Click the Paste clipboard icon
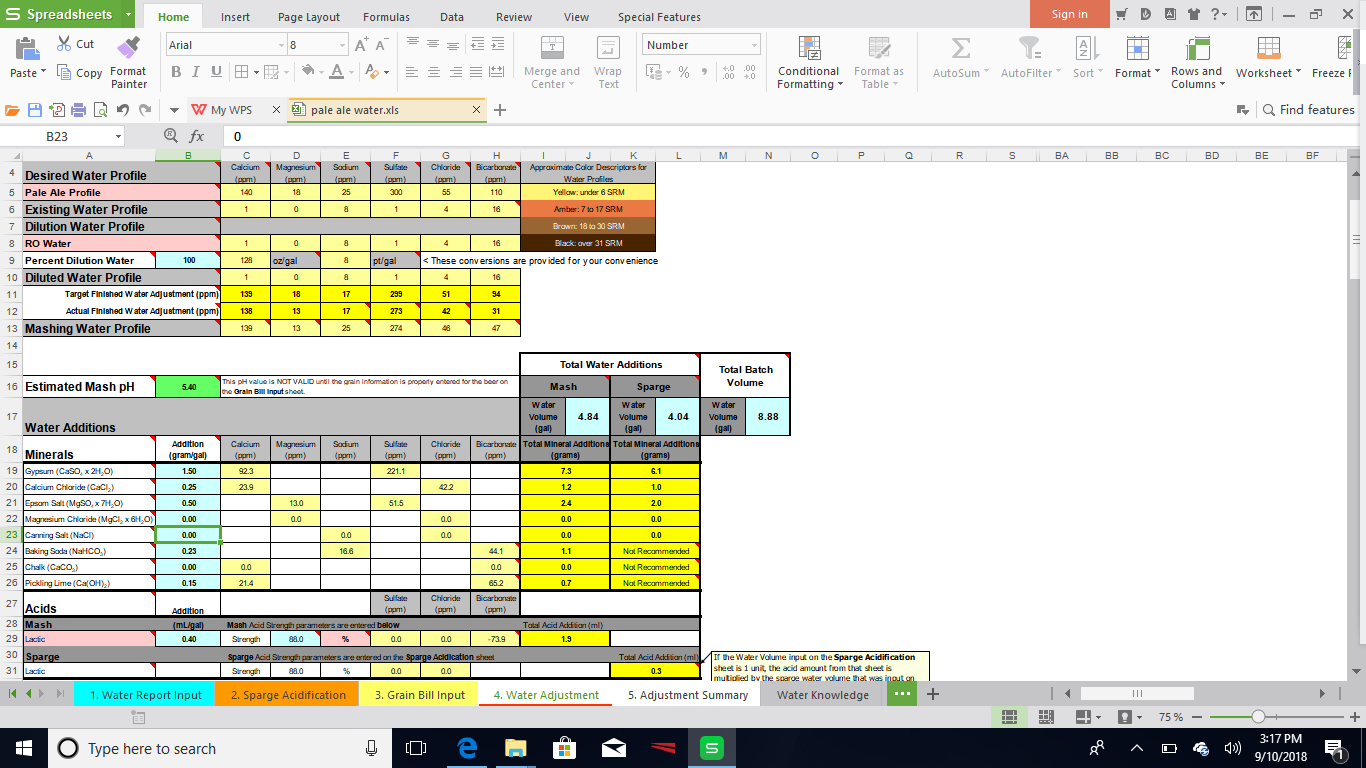 point(27,47)
